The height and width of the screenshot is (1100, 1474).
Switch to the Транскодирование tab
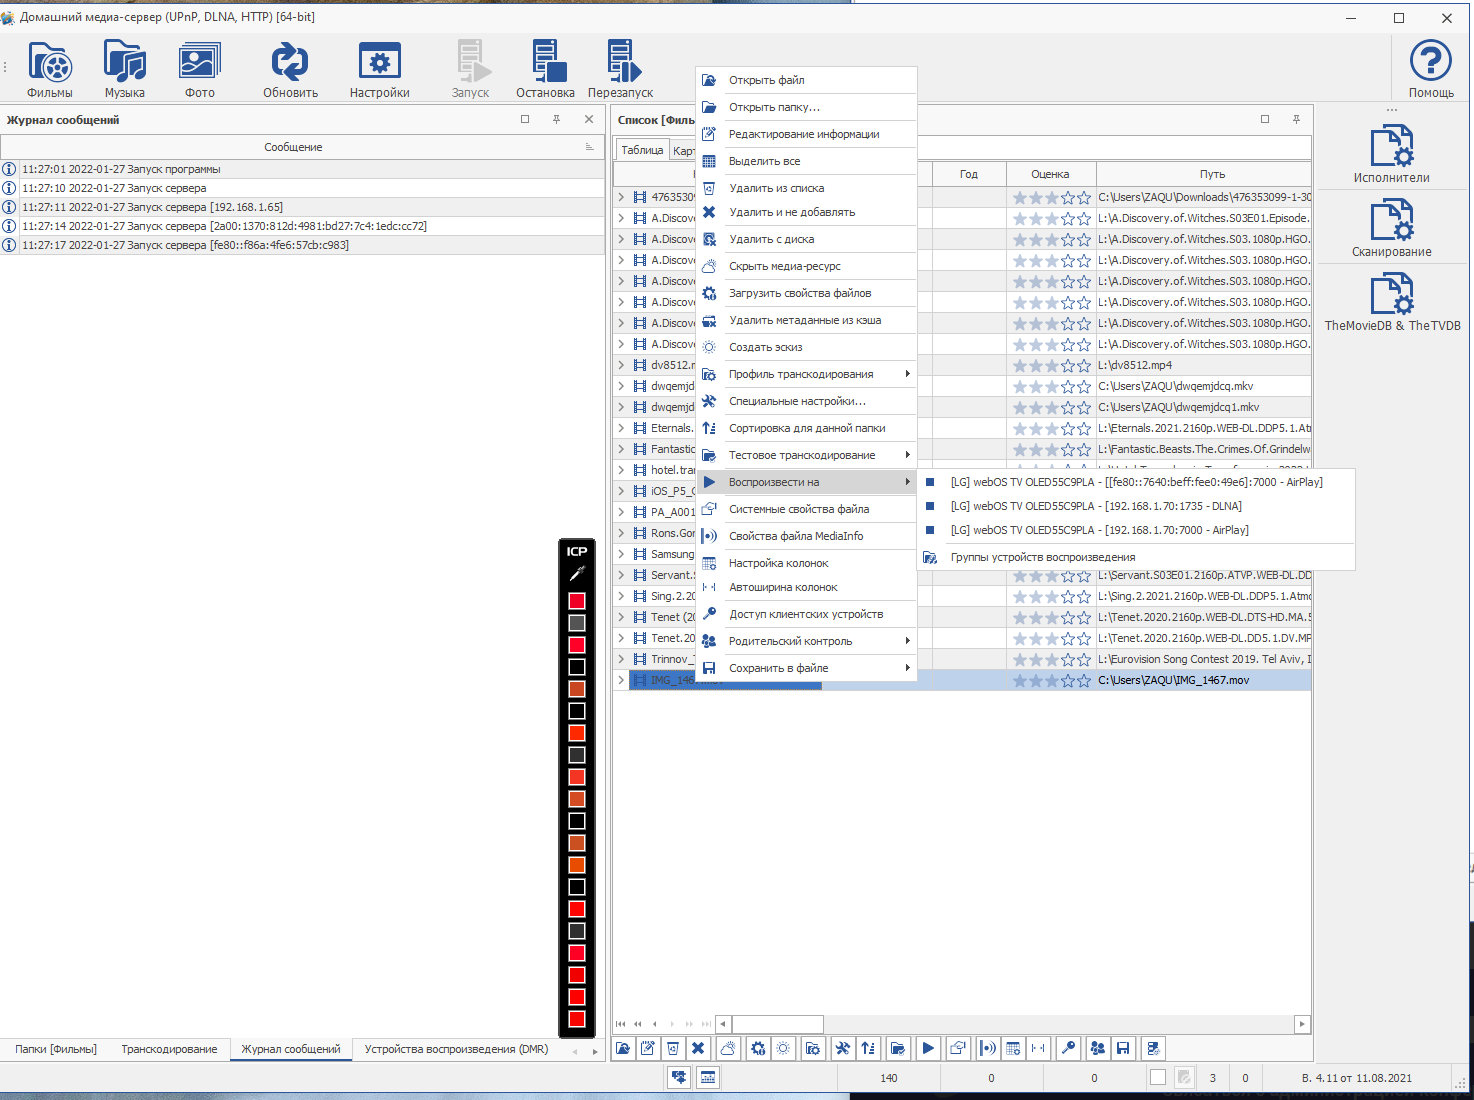pyautogui.click(x=169, y=1049)
